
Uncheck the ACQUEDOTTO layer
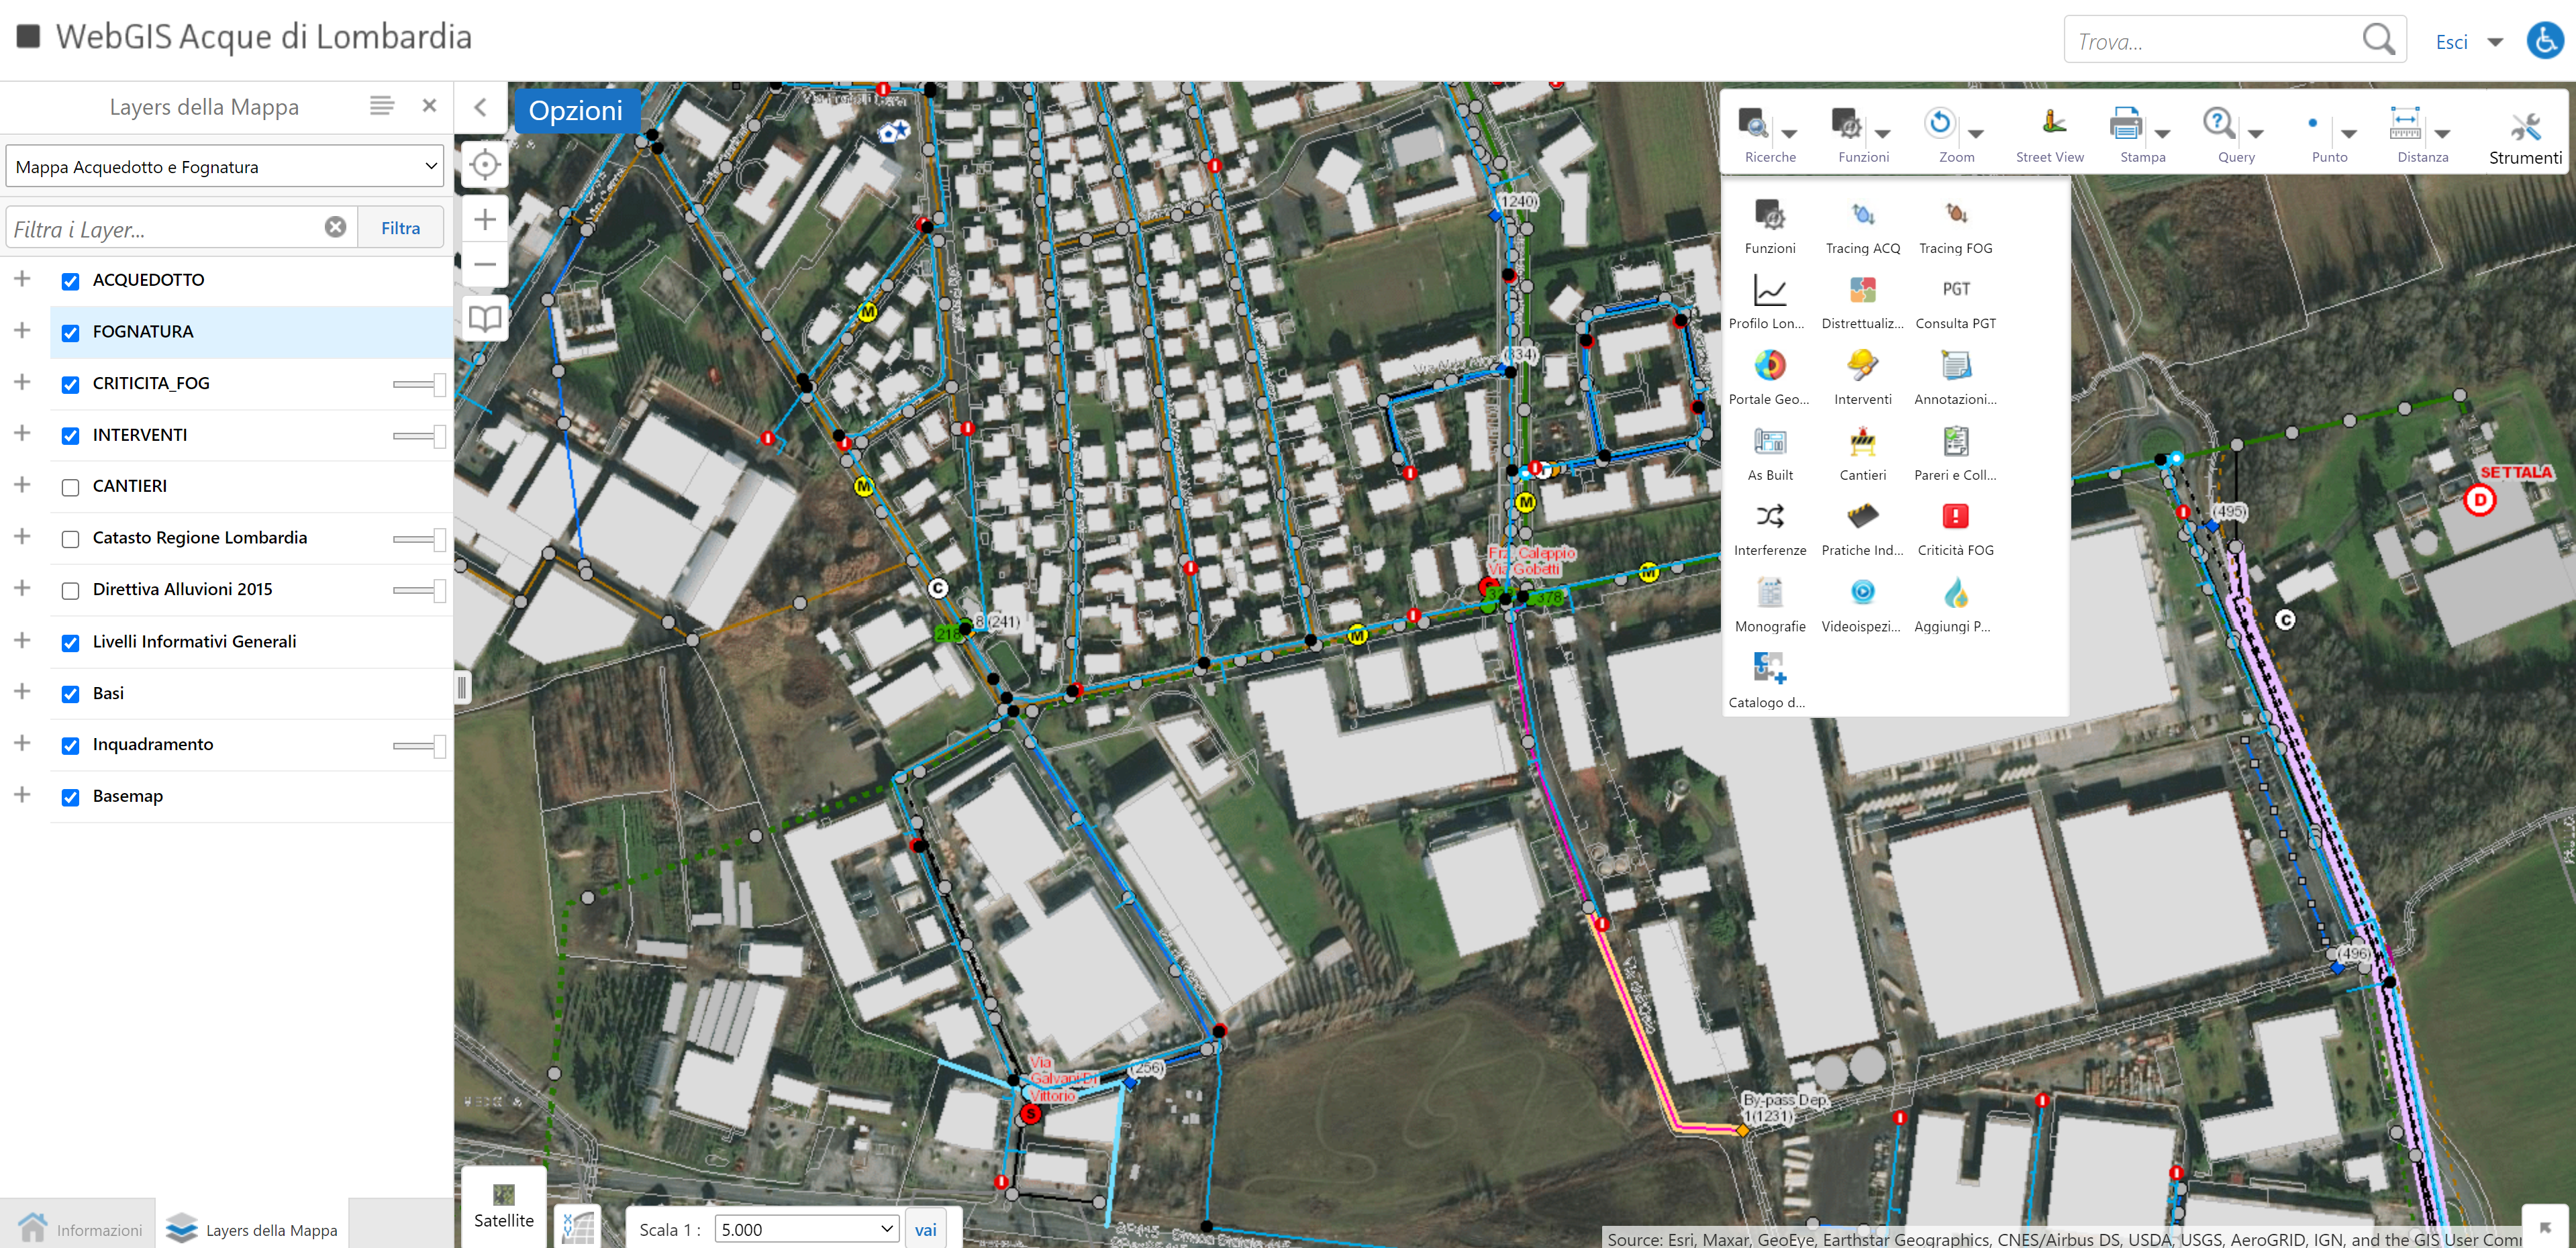coord(70,281)
